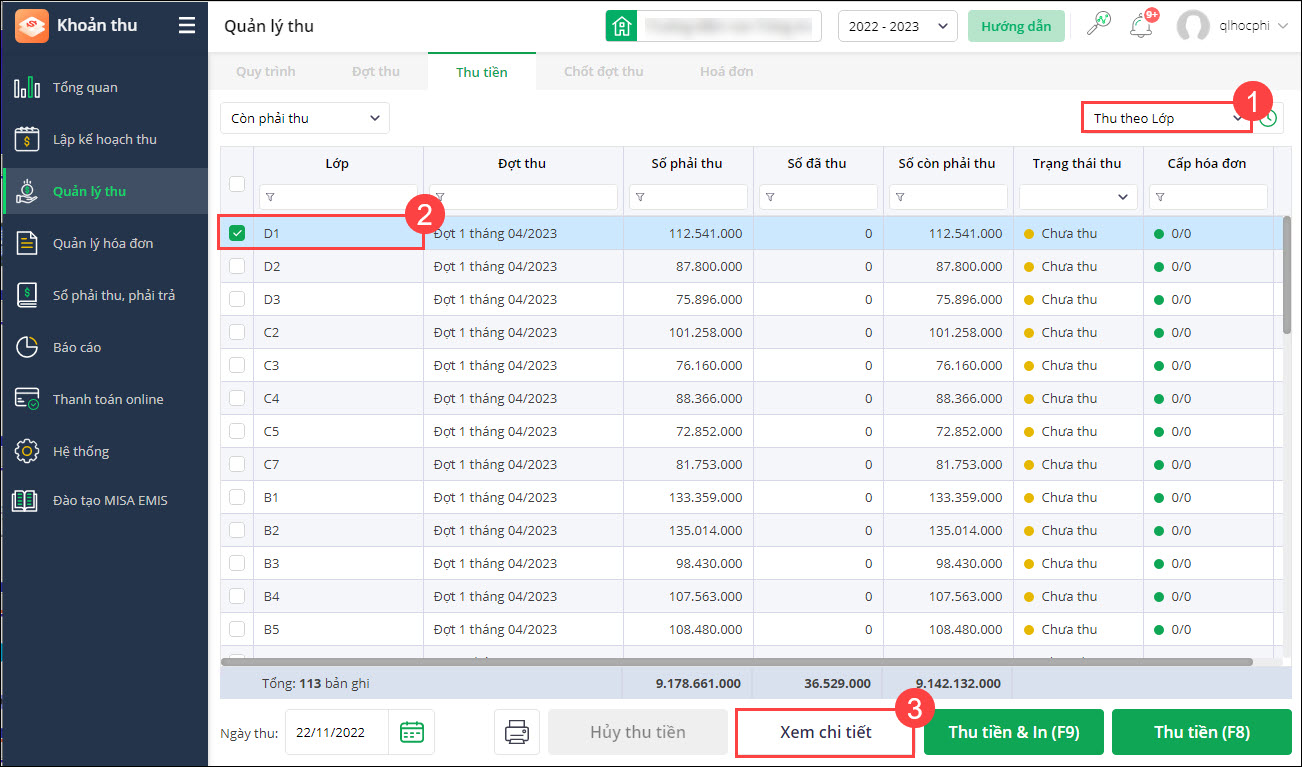Click the Sổ phải thu, phải trả book icon
1302x767 pixels.
[27, 295]
